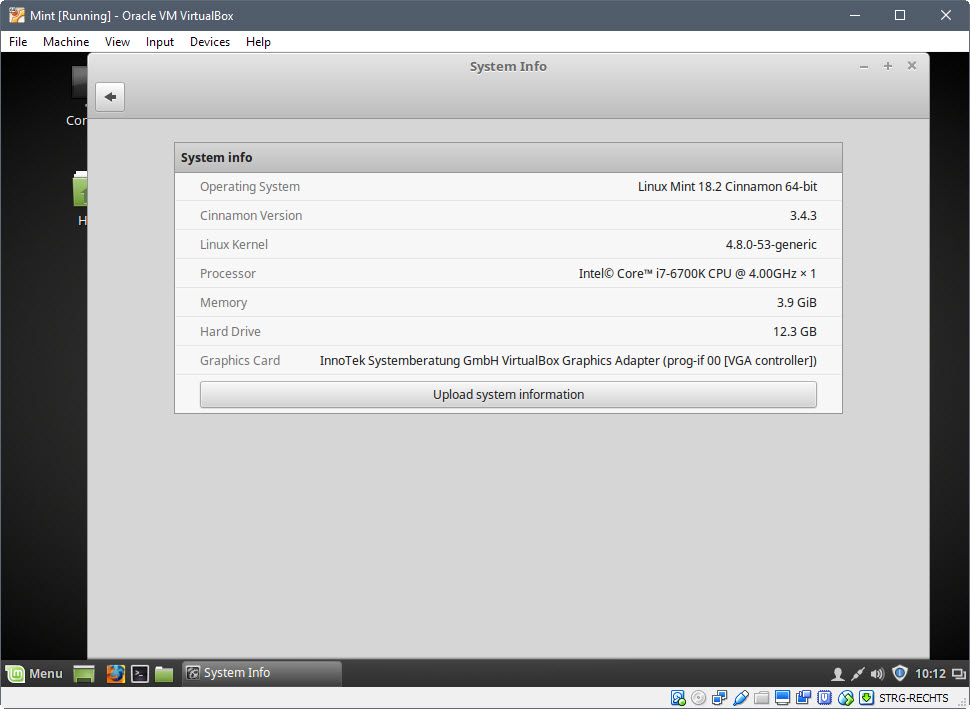Click the sound volume icon in panel
This screenshot has width=970, height=709.
pos(877,674)
